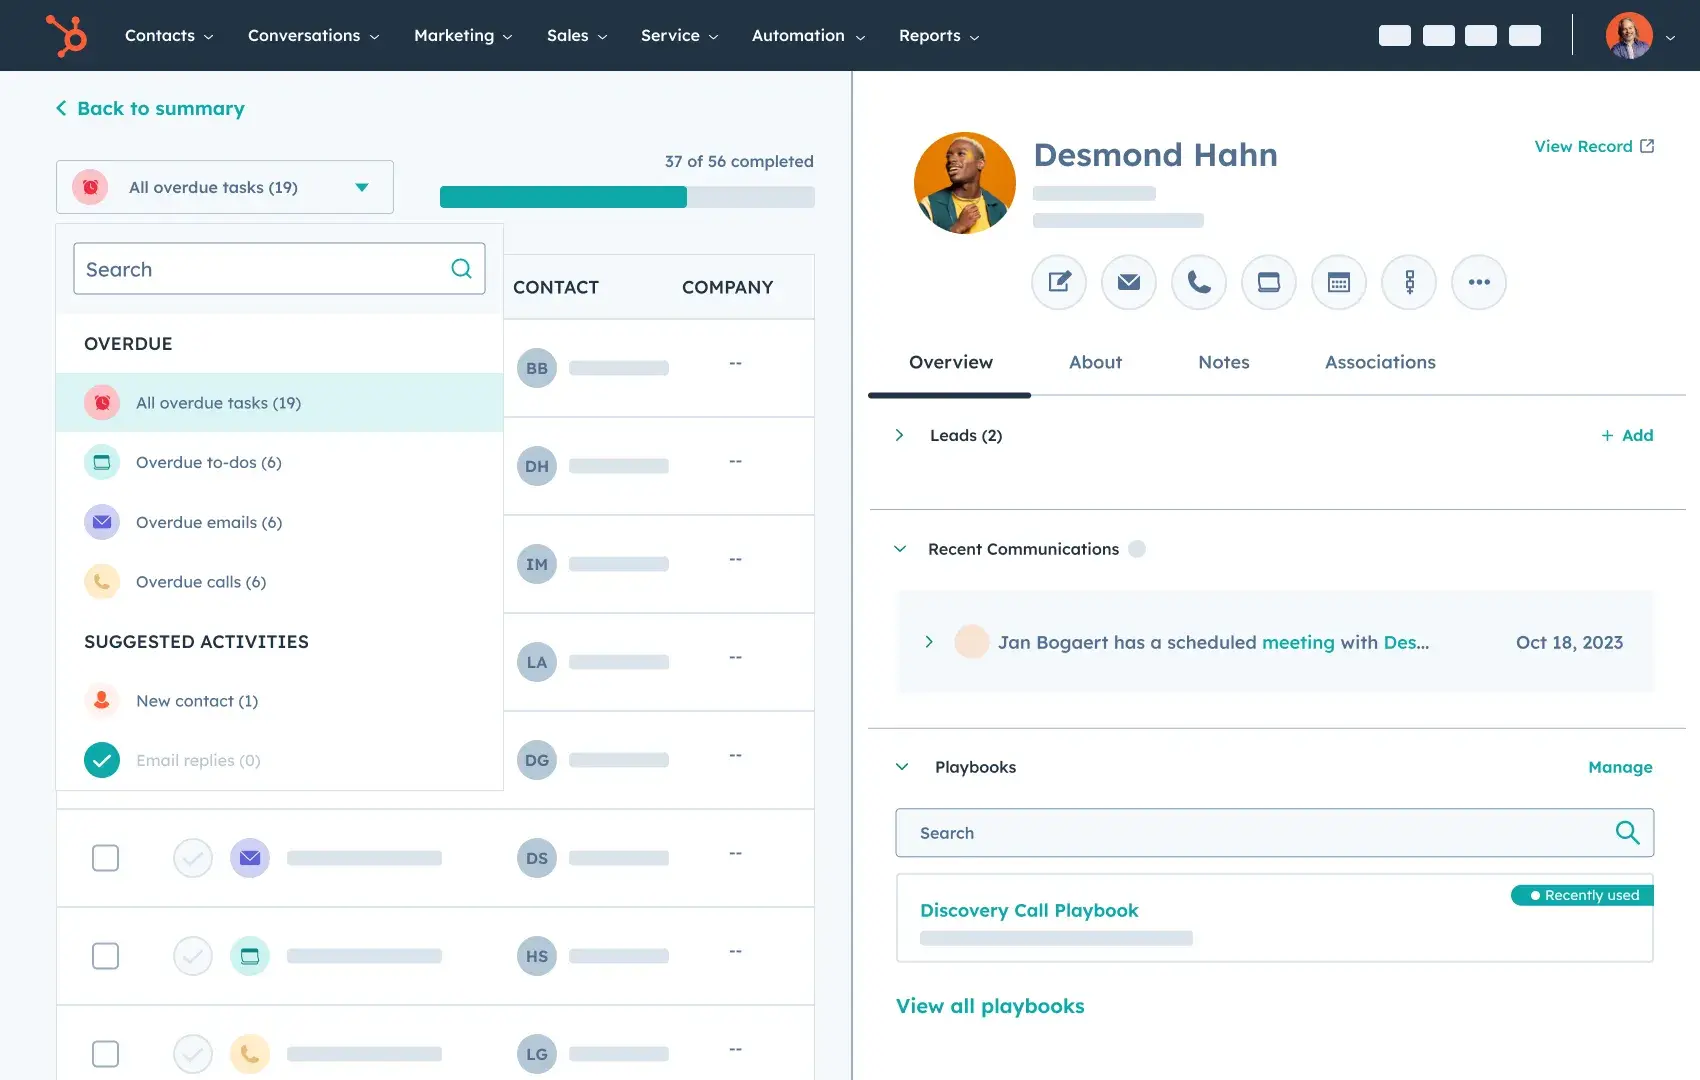Open the three-dots more actions button
Screen dimensions: 1700x1080
click(x=1479, y=282)
